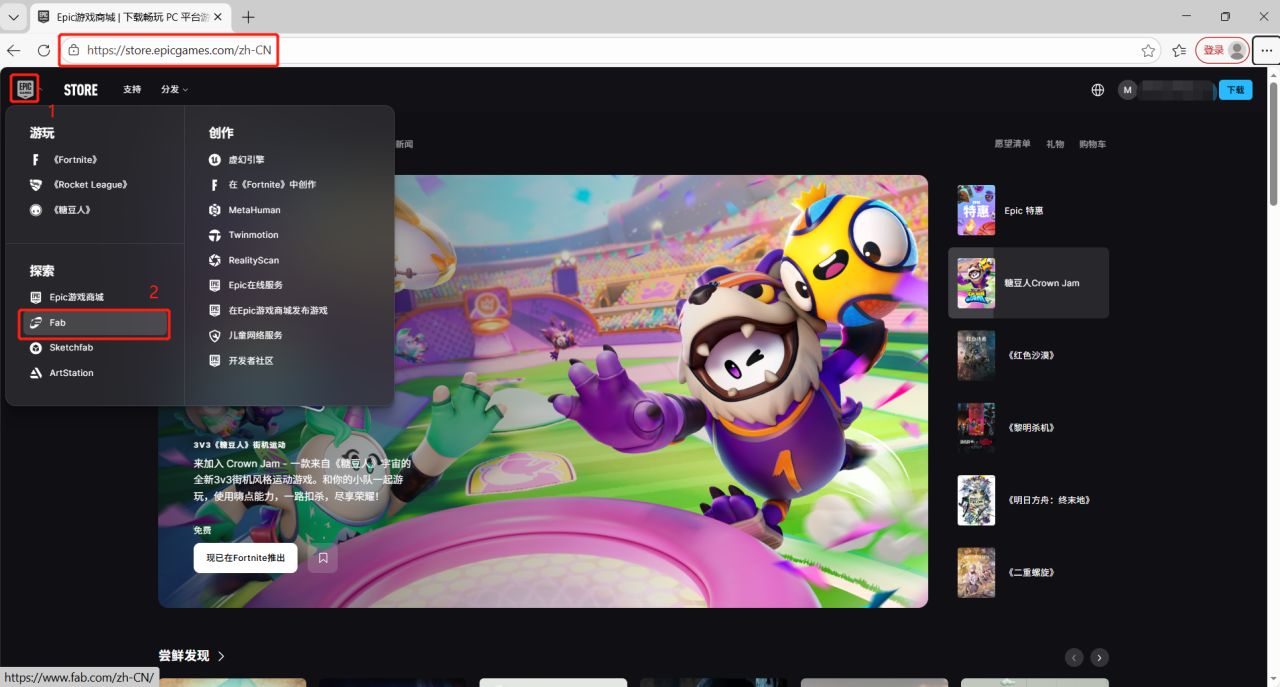The image size is (1280, 687).
Task: Select 《明日方舟：终末地》 carousel item
Action: (x=1028, y=500)
